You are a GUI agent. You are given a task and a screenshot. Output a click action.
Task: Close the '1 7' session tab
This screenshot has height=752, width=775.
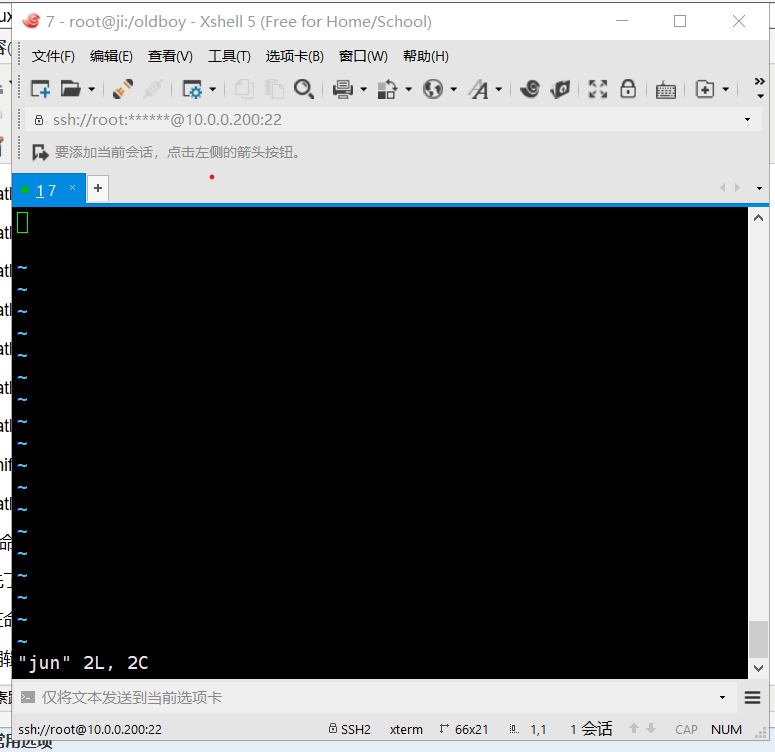(x=72, y=187)
